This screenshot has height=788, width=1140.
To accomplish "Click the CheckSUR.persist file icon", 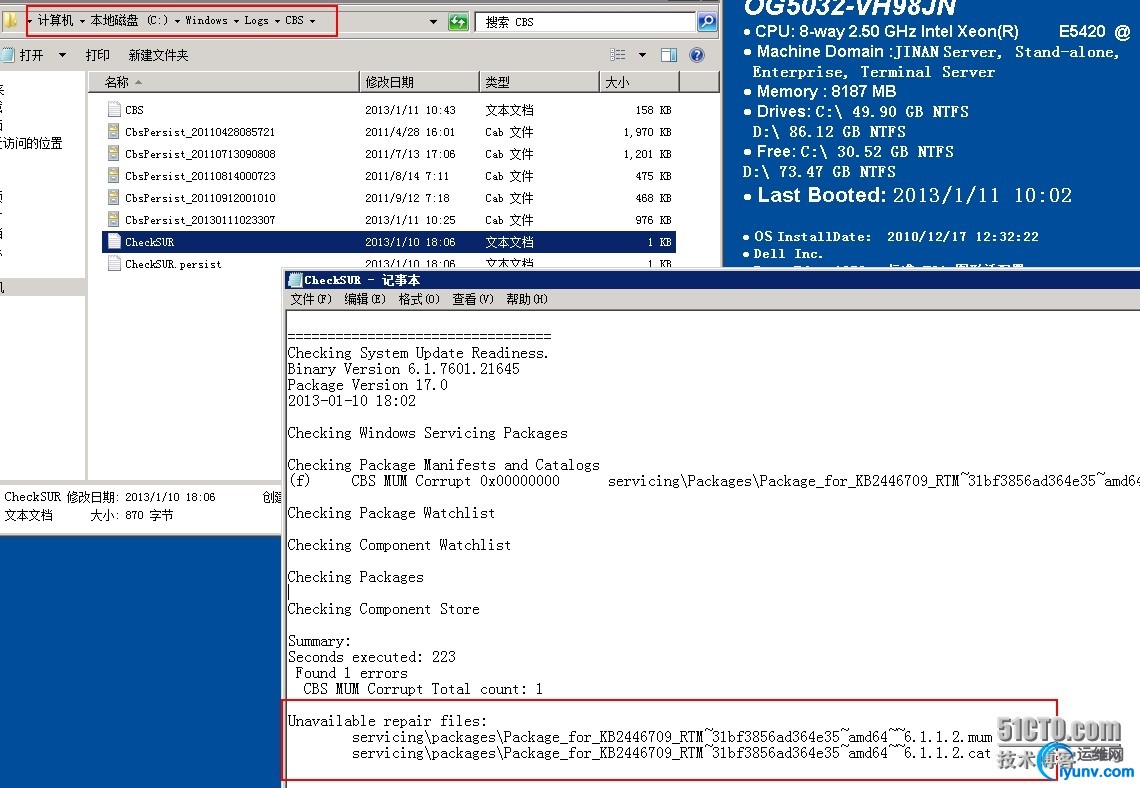I will tap(114, 264).
